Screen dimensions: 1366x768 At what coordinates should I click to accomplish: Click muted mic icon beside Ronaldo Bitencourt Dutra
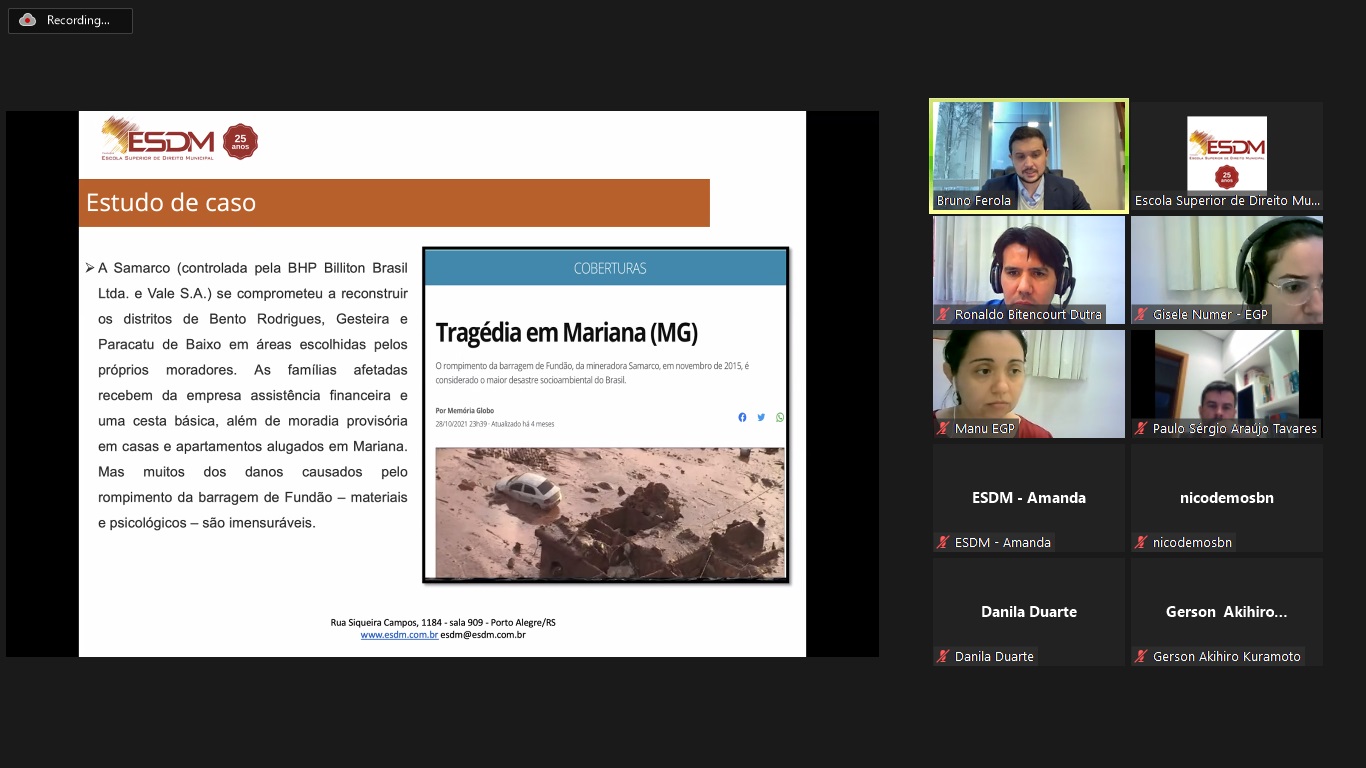point(943,314)
